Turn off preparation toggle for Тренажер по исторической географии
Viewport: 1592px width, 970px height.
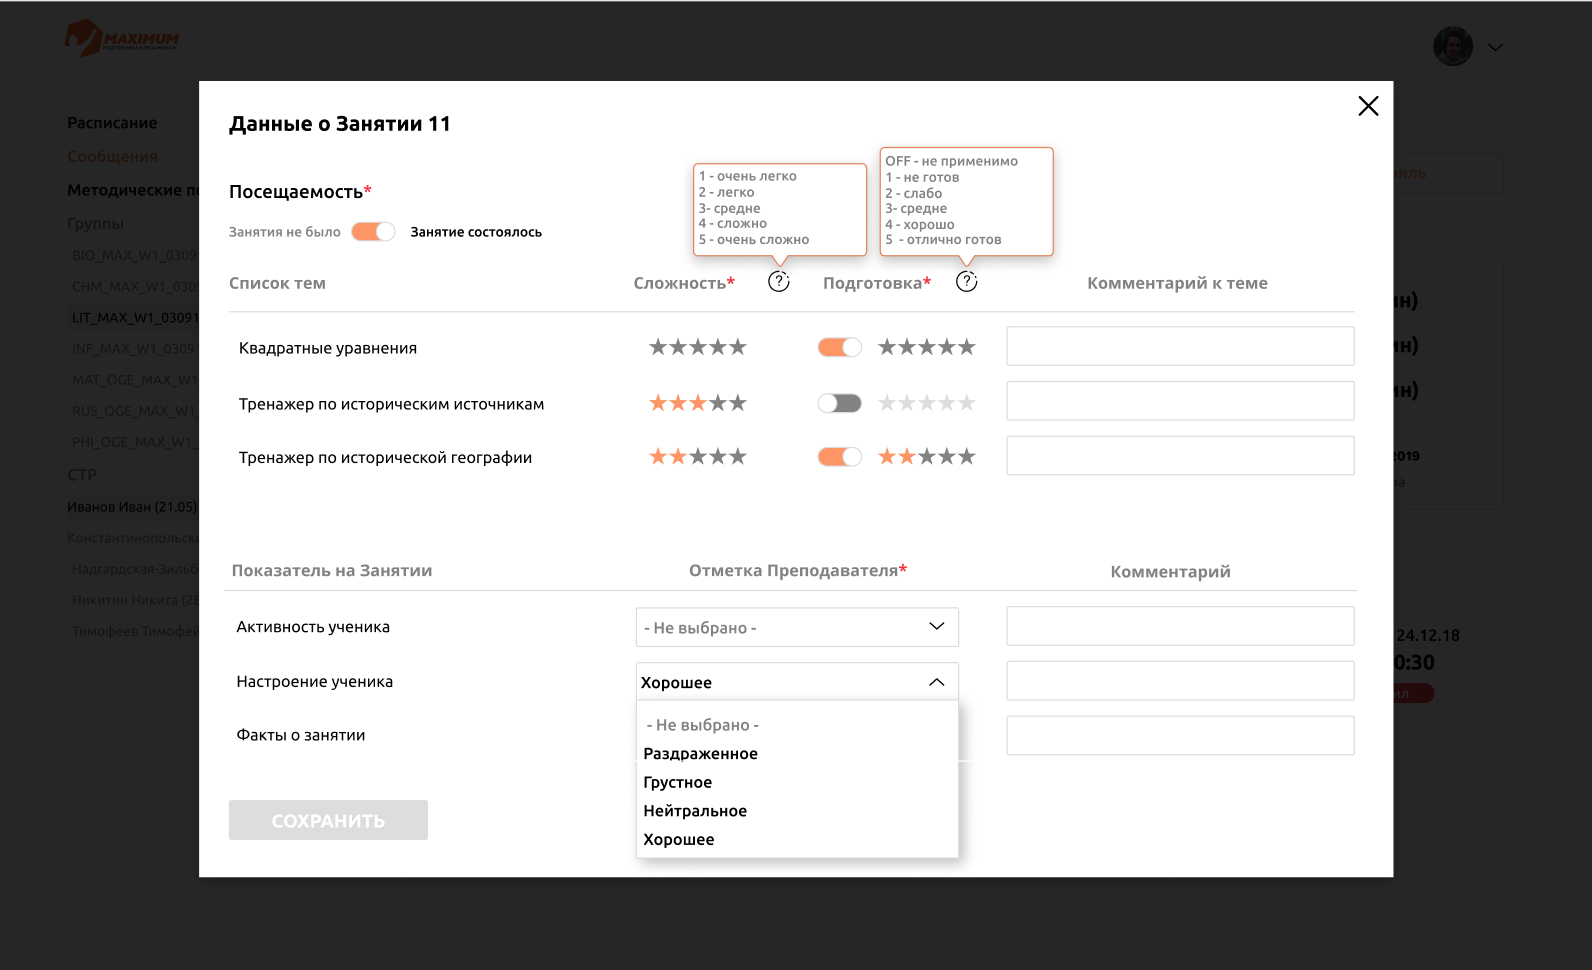[x=840, y=457]
